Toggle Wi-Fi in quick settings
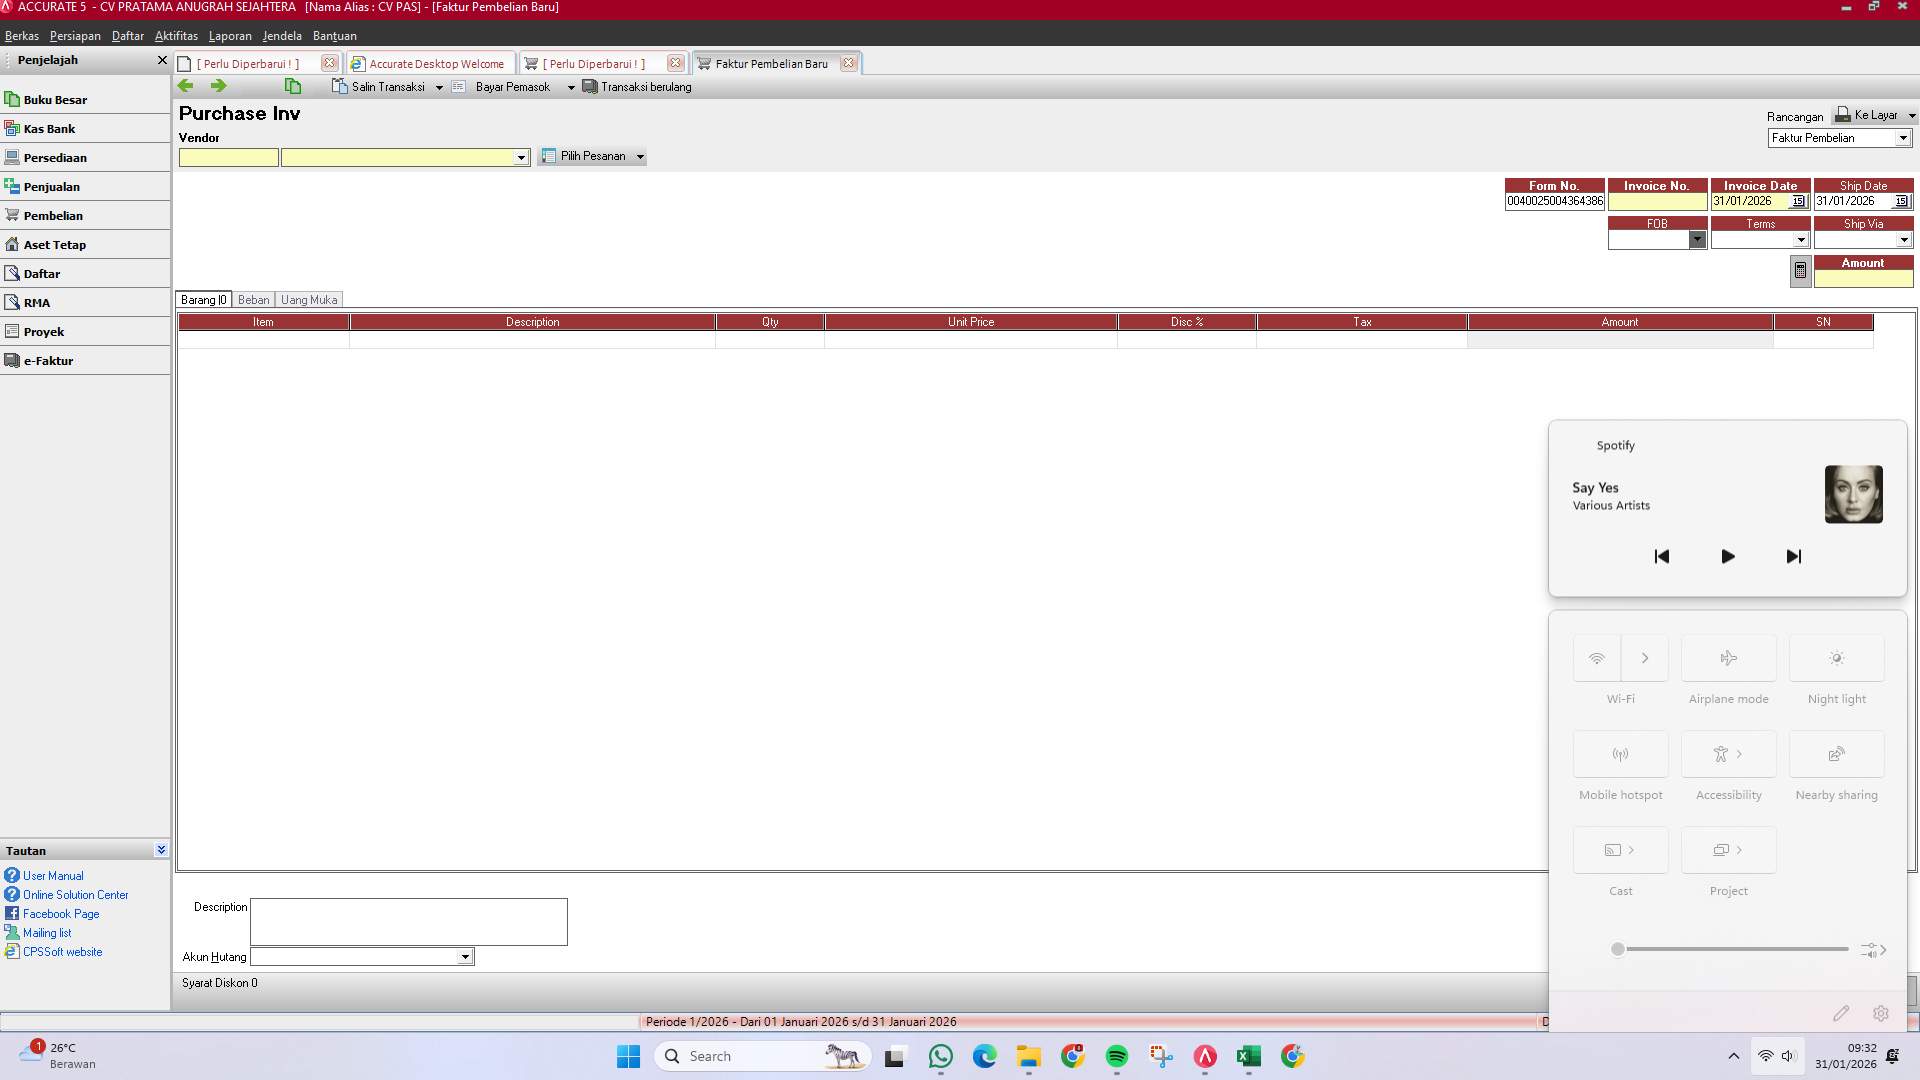Image resolution: width=1920 pixels, height=1080 pixels. coord(1597,658)
